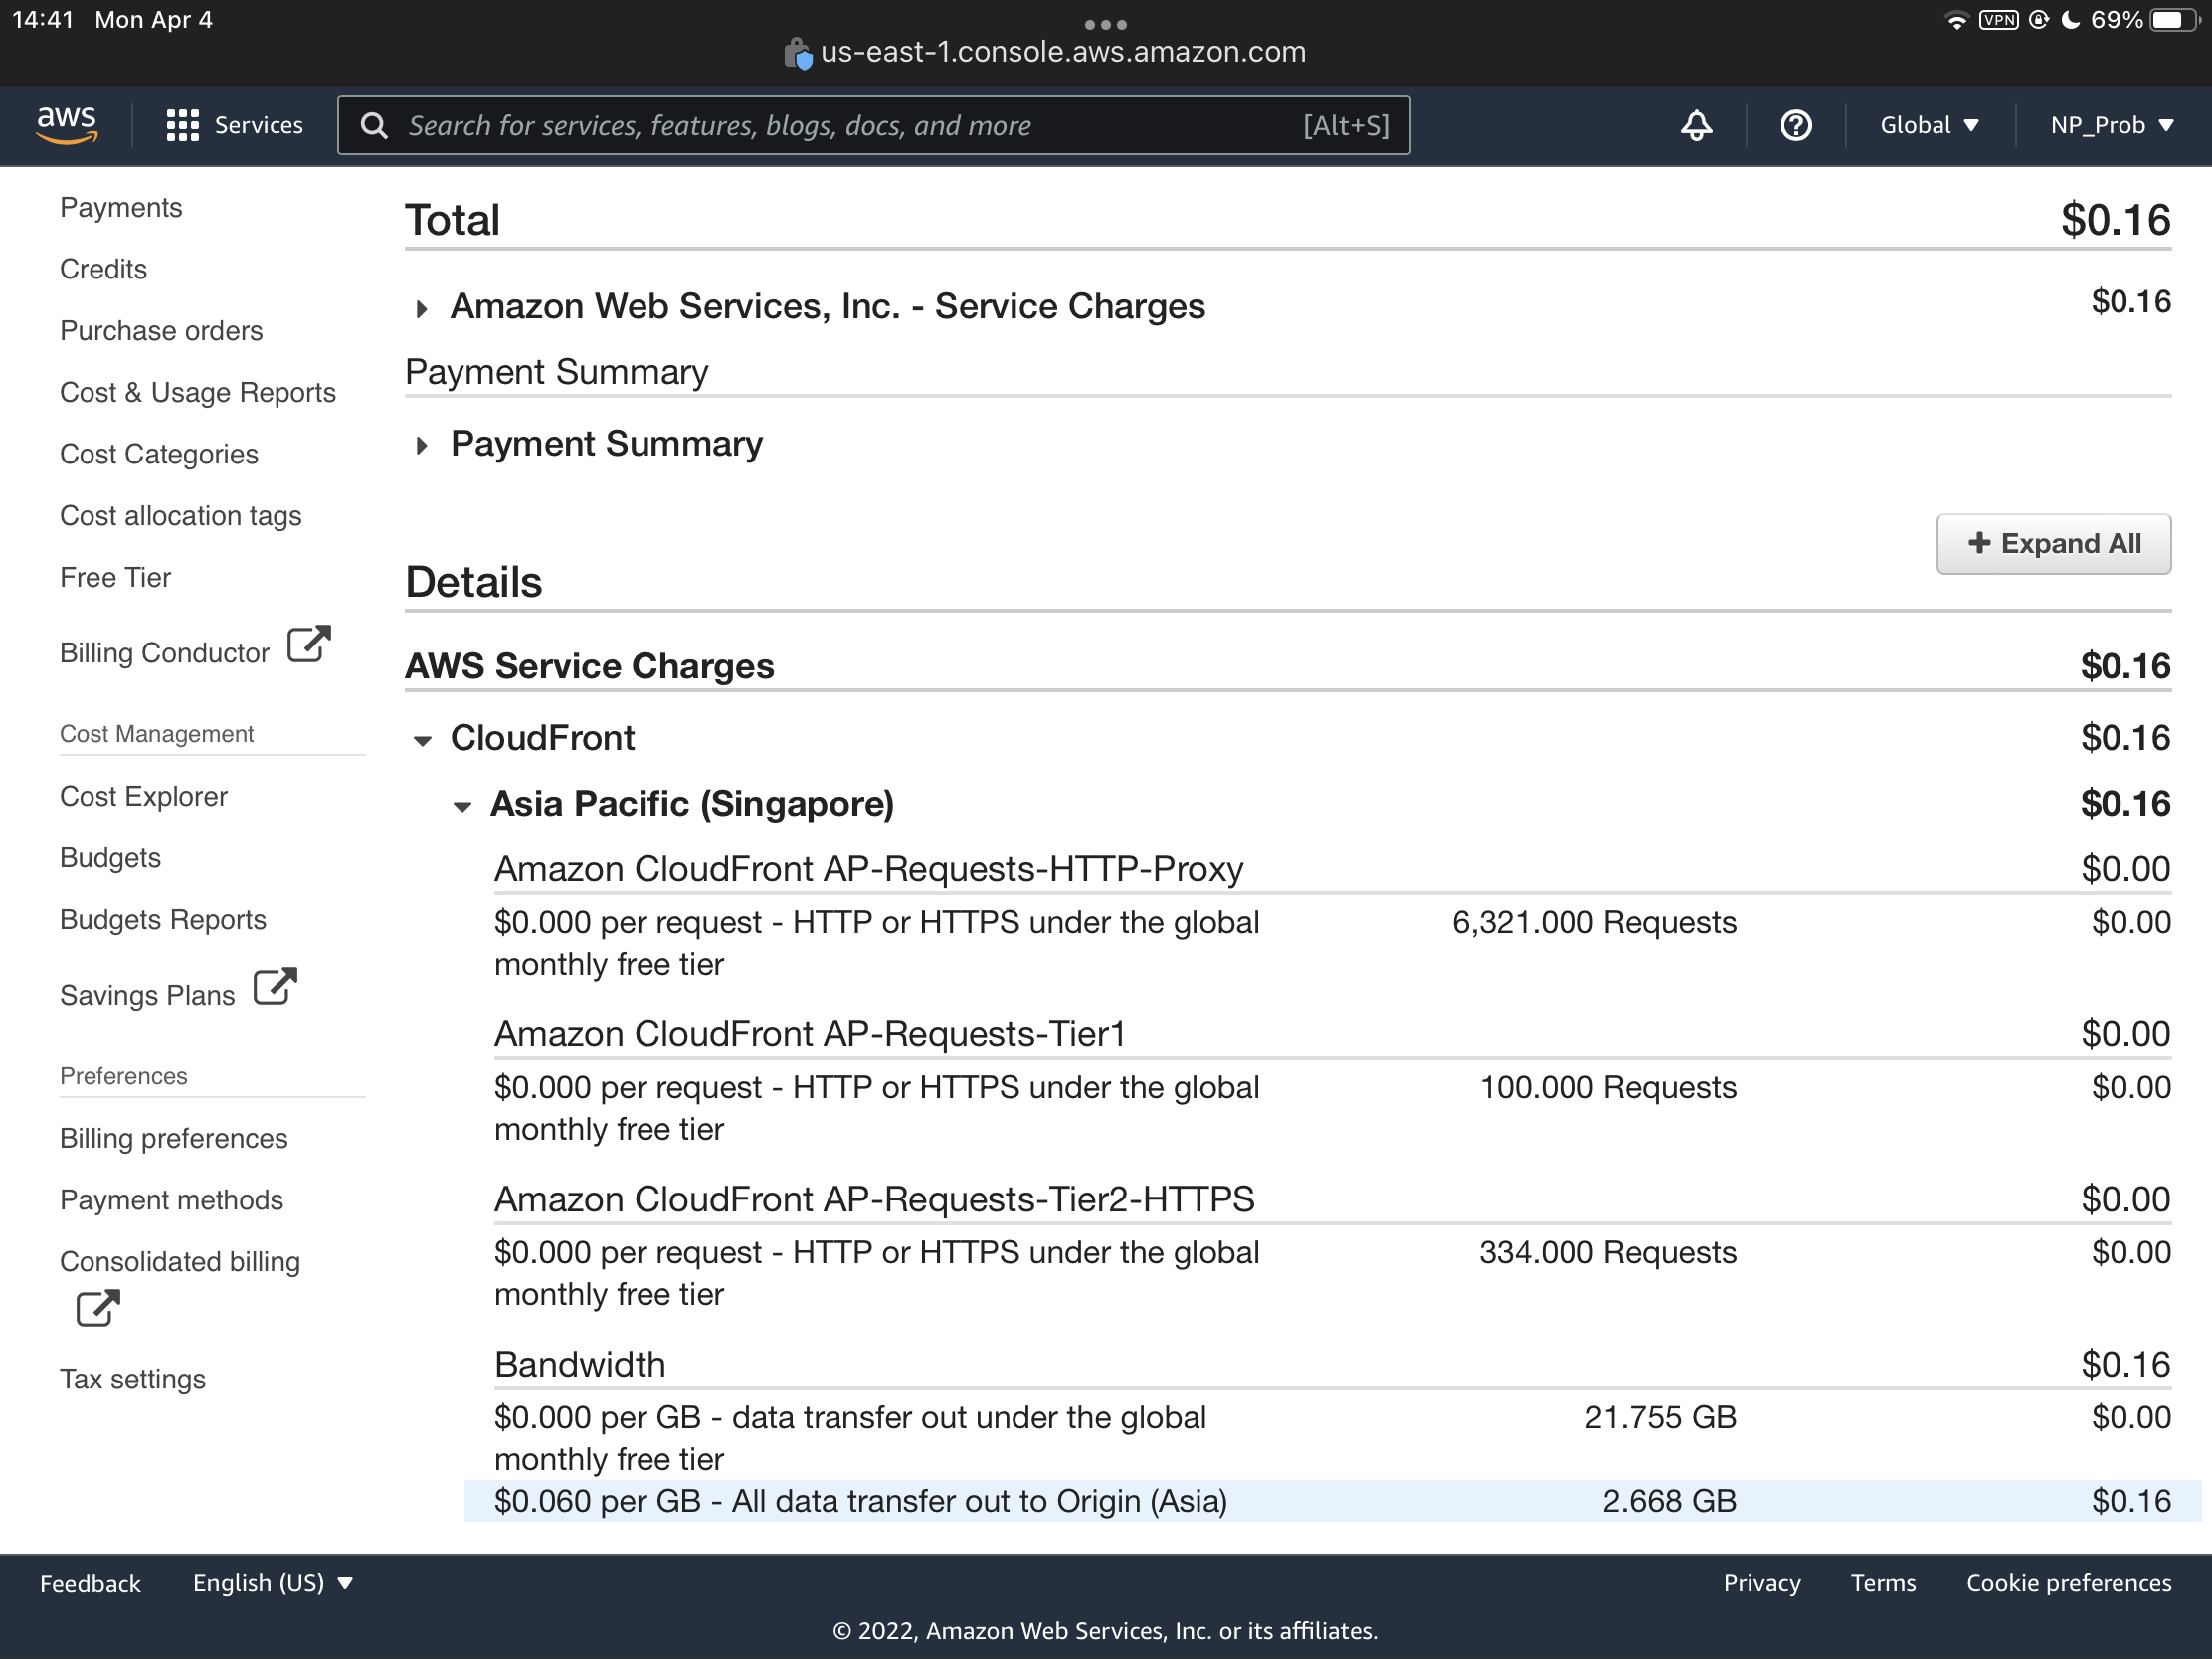
Task: Open Consolidated billing link
Action: (x=180, y=1262)
